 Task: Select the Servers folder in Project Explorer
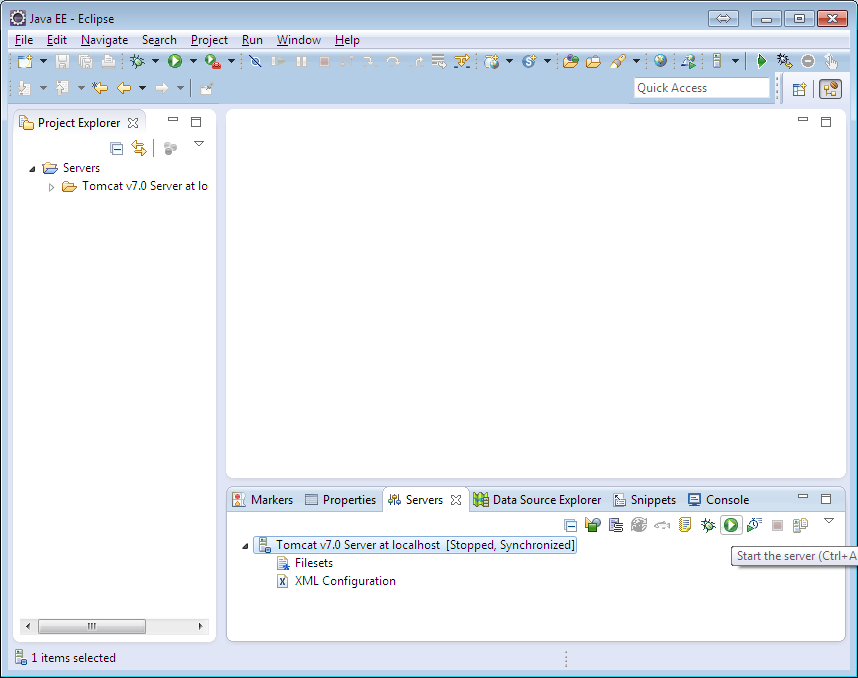click(x=81, y=168)
